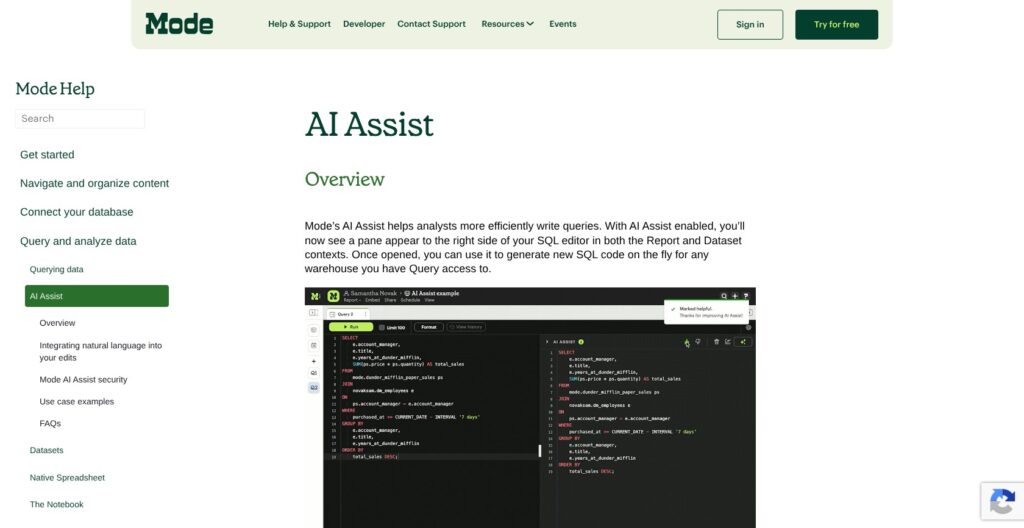Select Query and analyze data section

click(x=78, y=241)
